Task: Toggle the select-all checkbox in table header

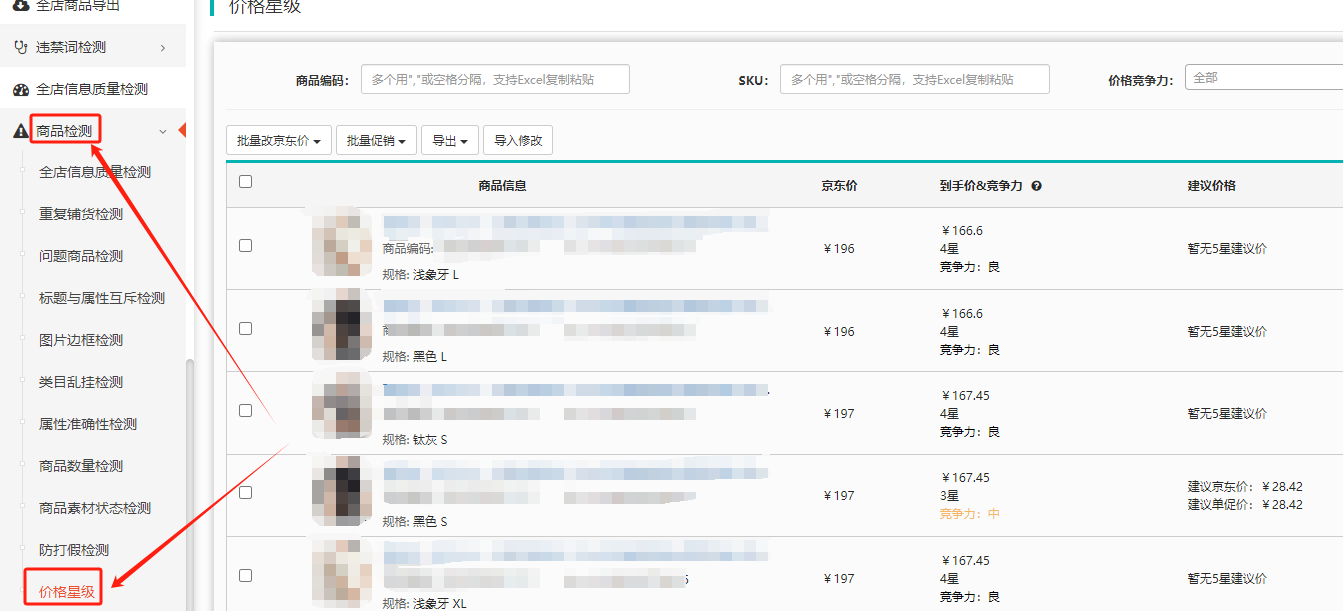Action: (x=246, y=182)
